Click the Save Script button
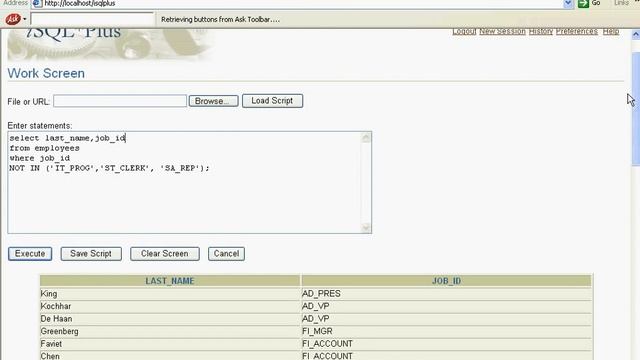Viewport: 640px width, 360px height. [x=91, y=253]
